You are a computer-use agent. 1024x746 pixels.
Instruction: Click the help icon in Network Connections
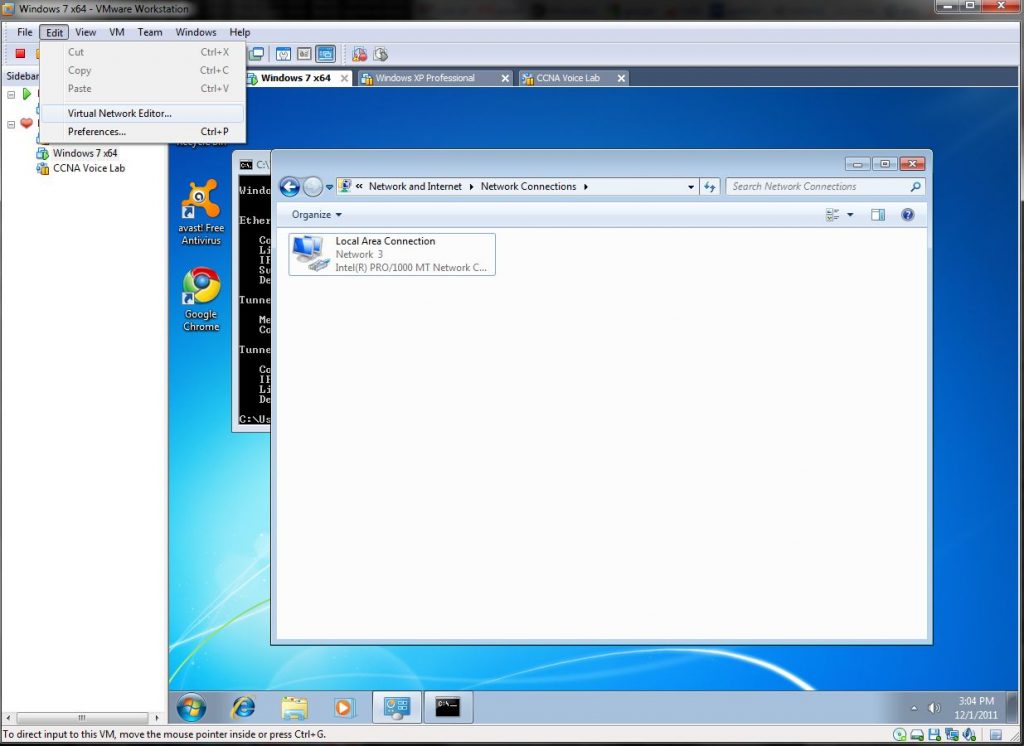(x=908, y=214)
